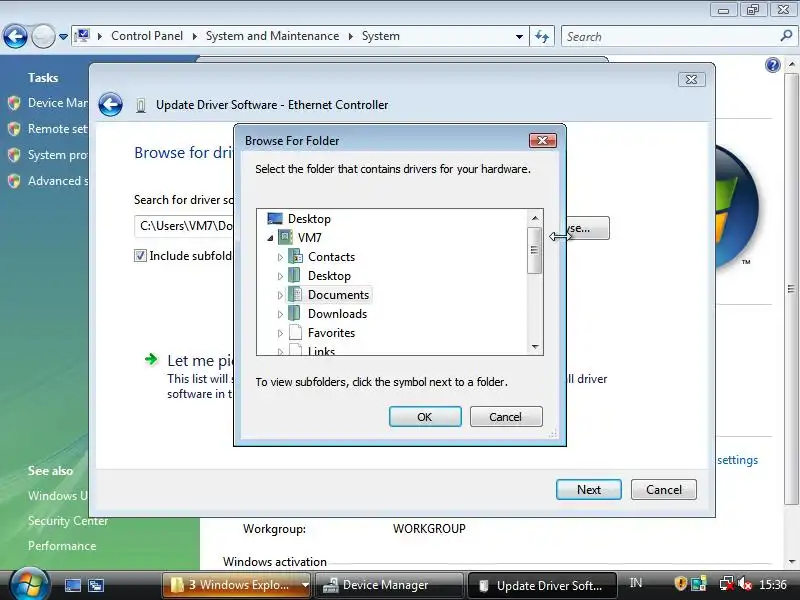The image size is (800, 600).
Task: Click the Explorer window back navigation arrow
Action: point(15,37)
